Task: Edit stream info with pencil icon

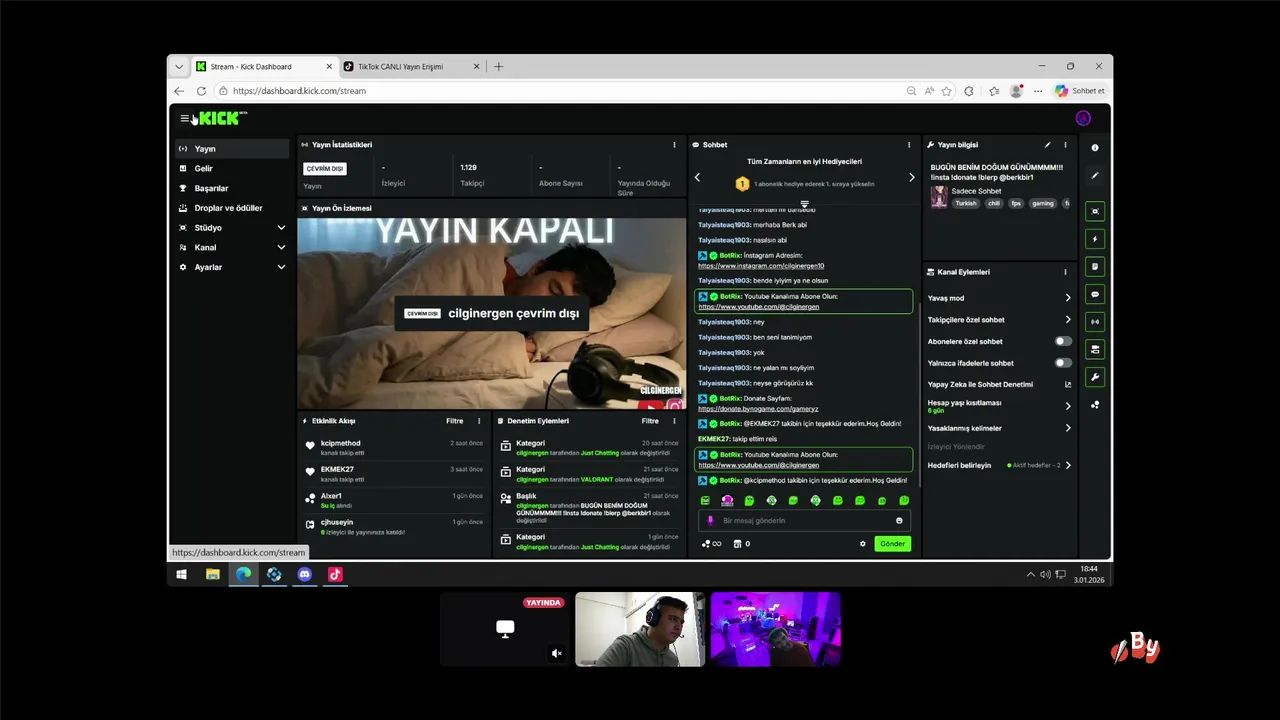Action: (x=1048, y=145)
